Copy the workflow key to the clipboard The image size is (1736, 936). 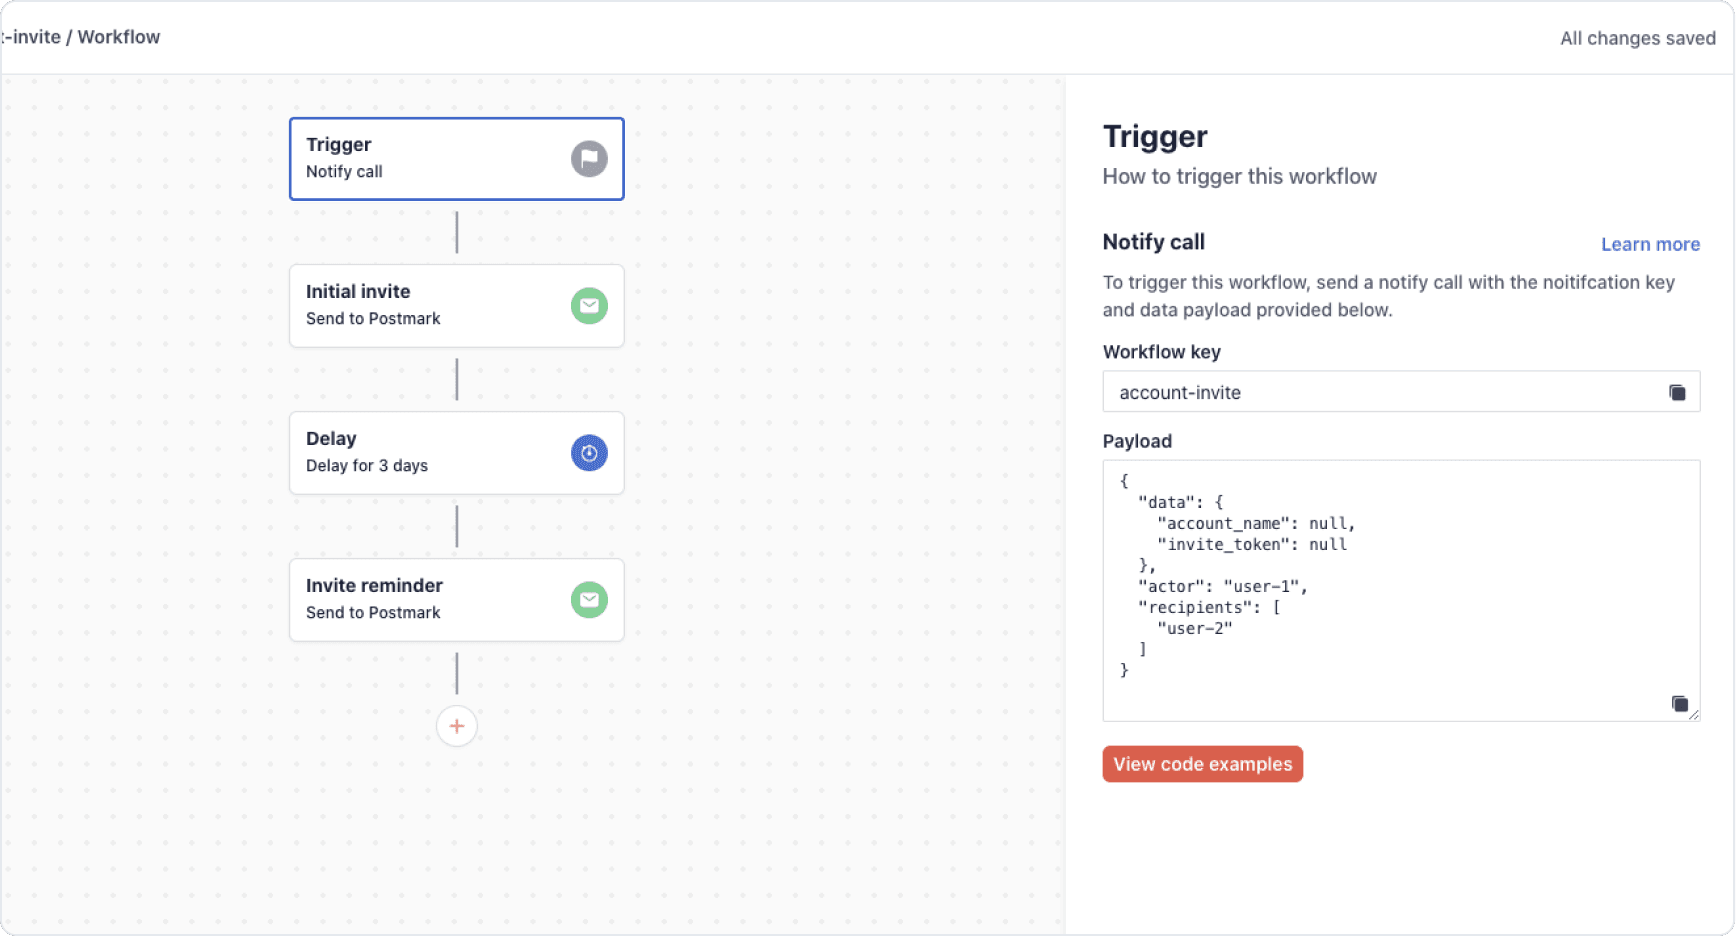point(1677,392)
